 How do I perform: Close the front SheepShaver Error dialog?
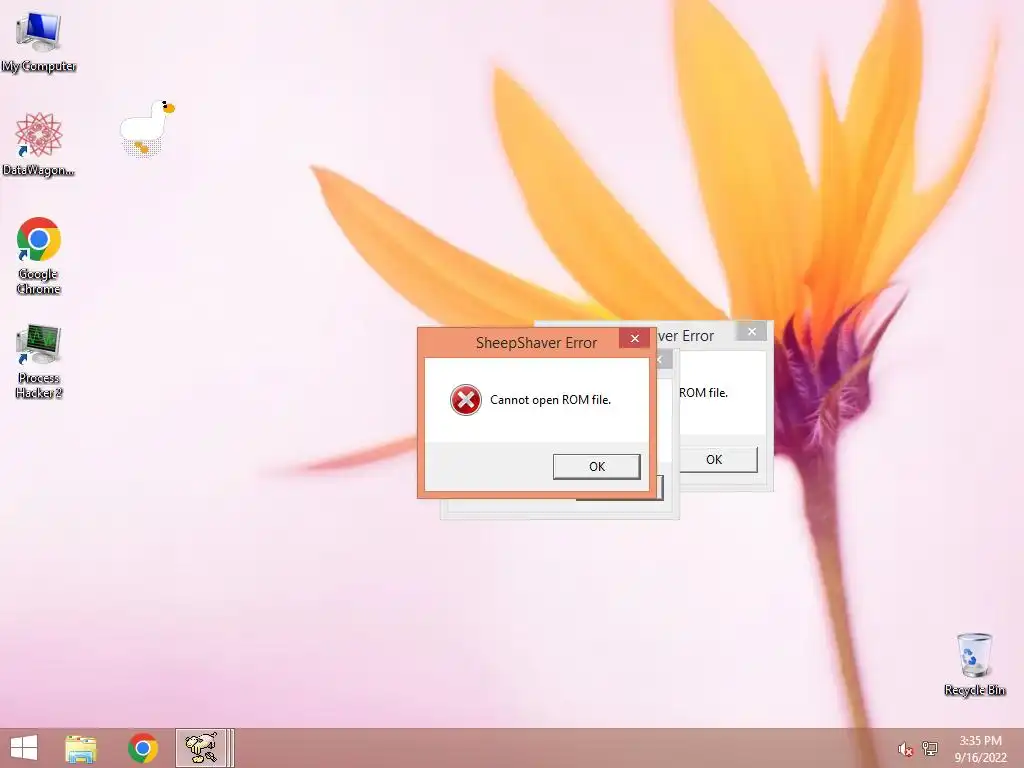coord(634,338)
